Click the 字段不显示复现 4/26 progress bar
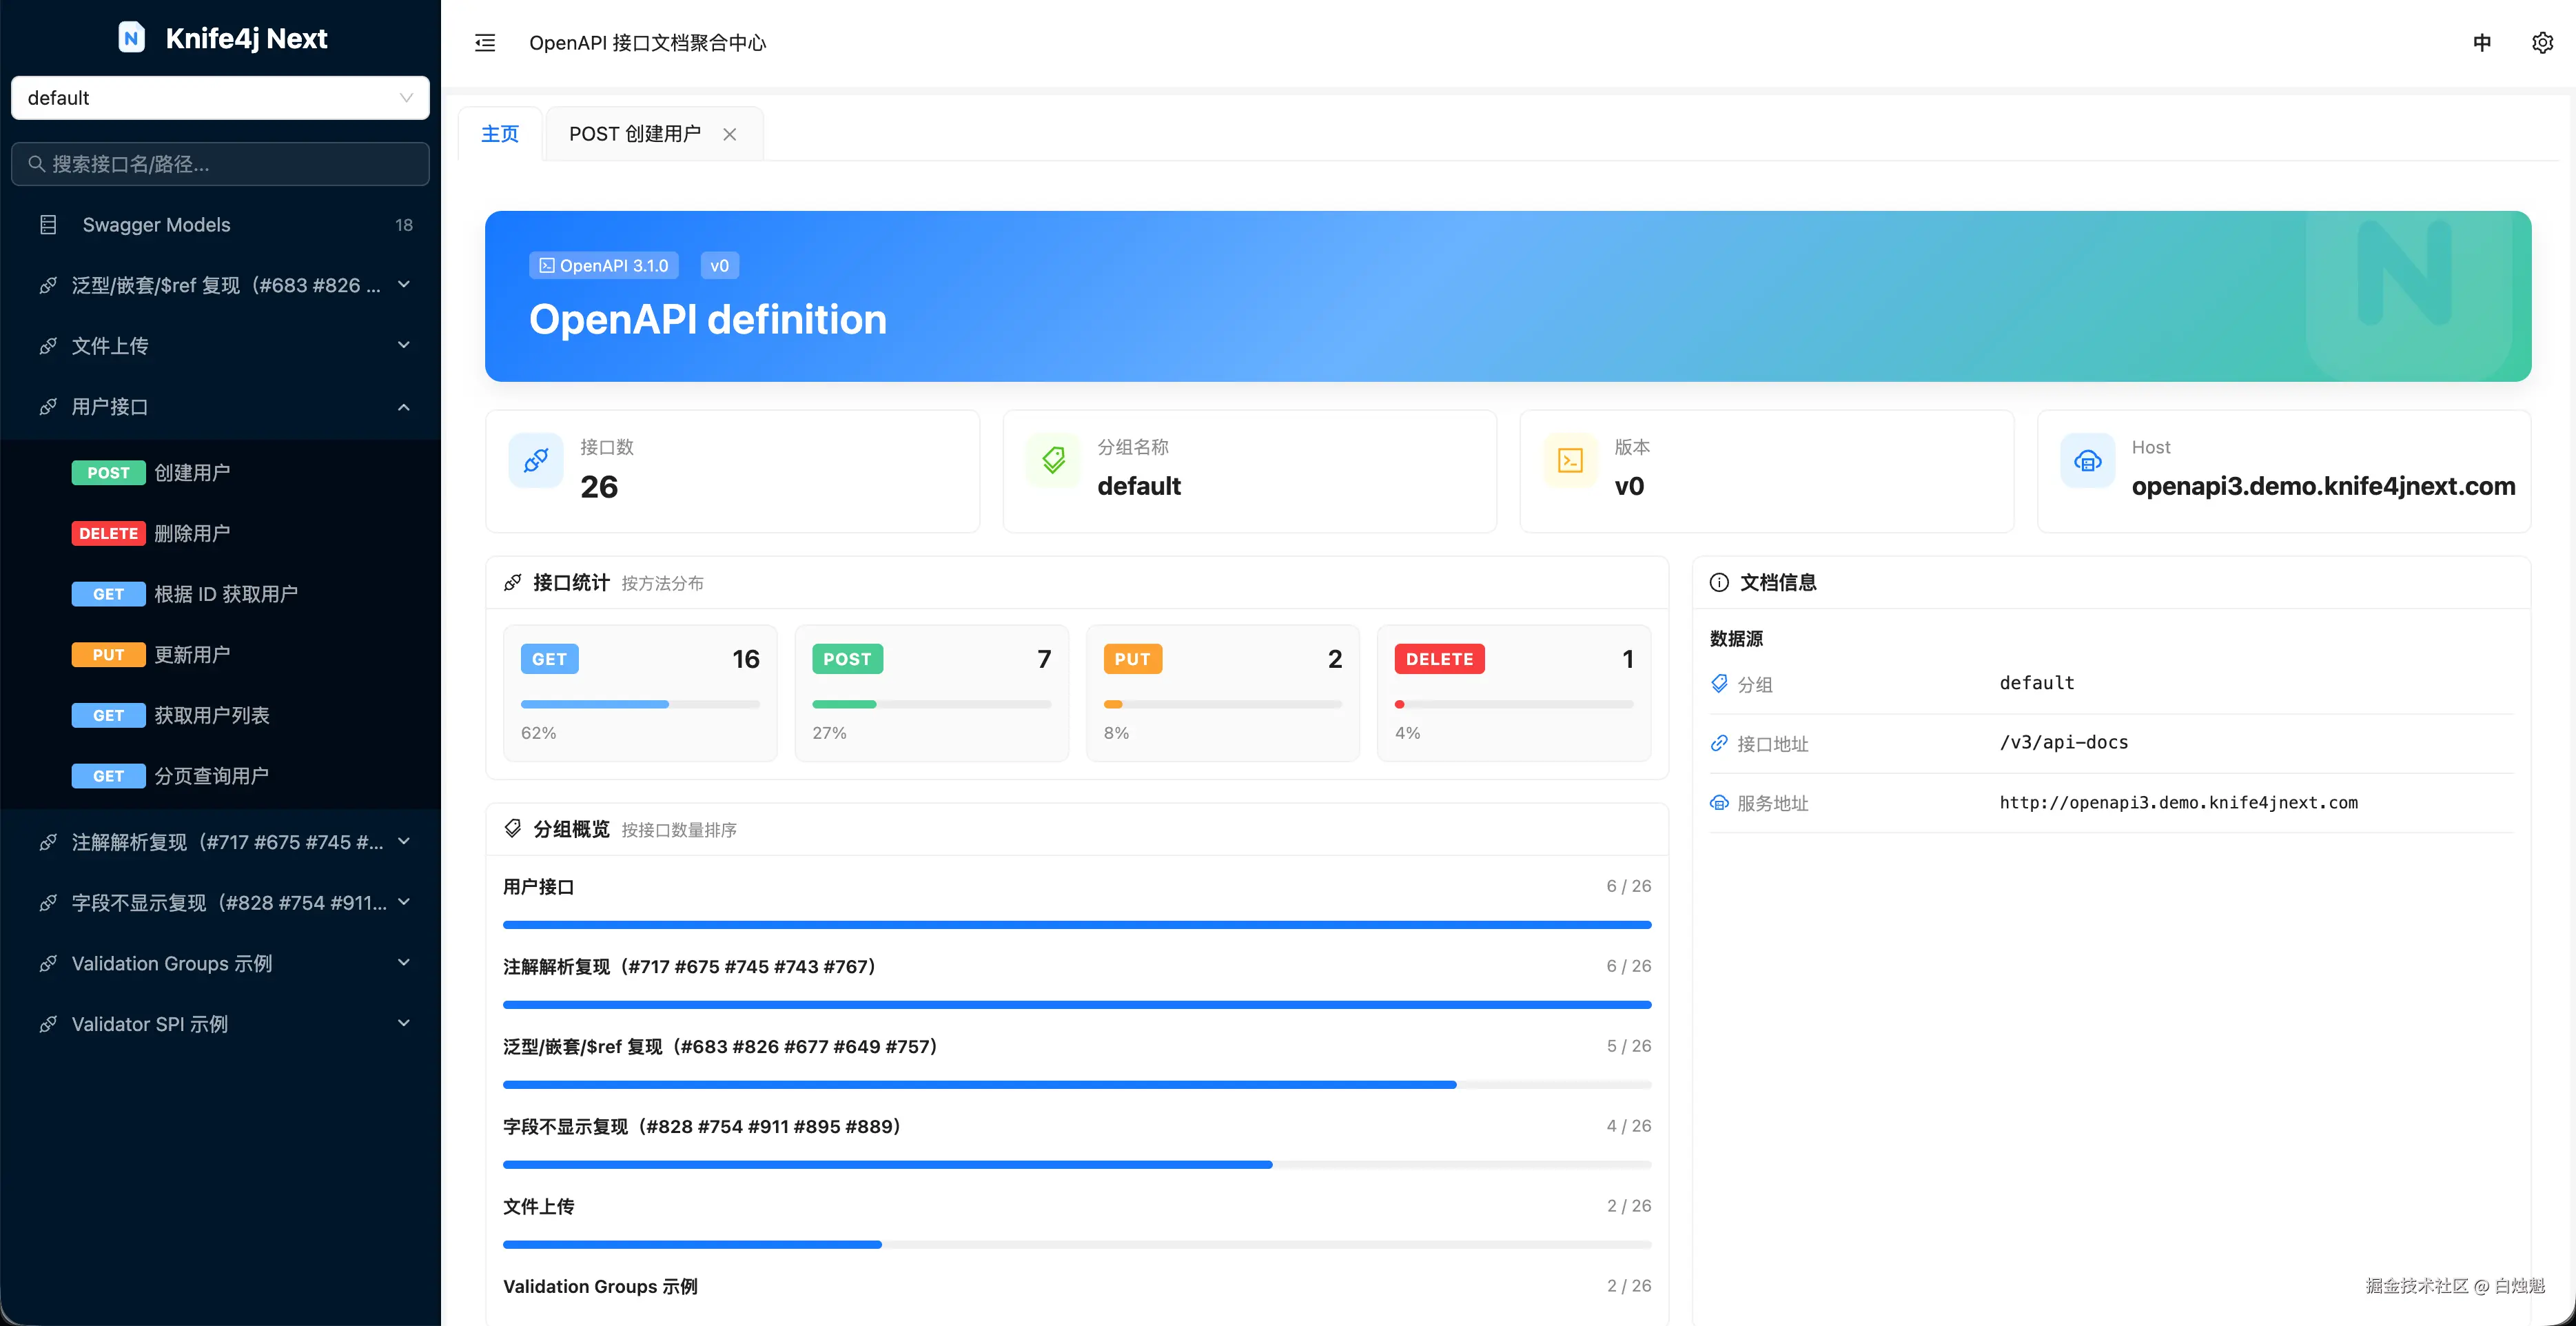The height and width of the screenshot is (1326, 2576). (1077, 1165)
